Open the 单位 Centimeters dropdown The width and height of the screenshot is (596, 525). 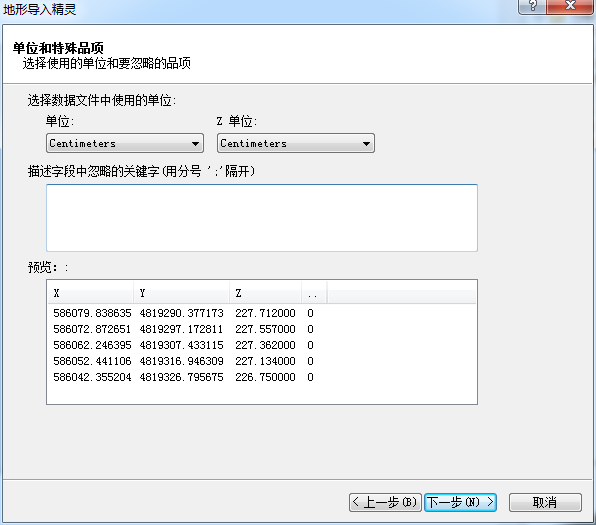coord(125,143)
